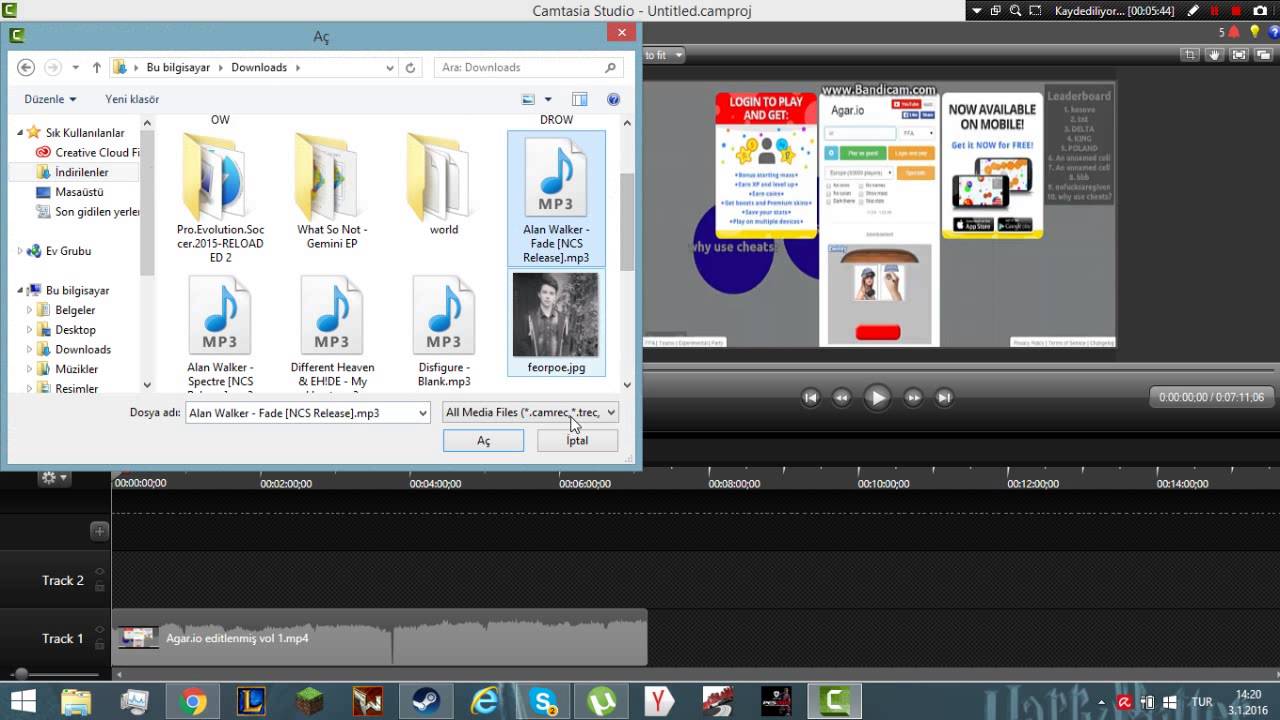Take a Bandicam screenshot with camera icon
Viewport: 1280px width, 720px height.
(1259, 11)
